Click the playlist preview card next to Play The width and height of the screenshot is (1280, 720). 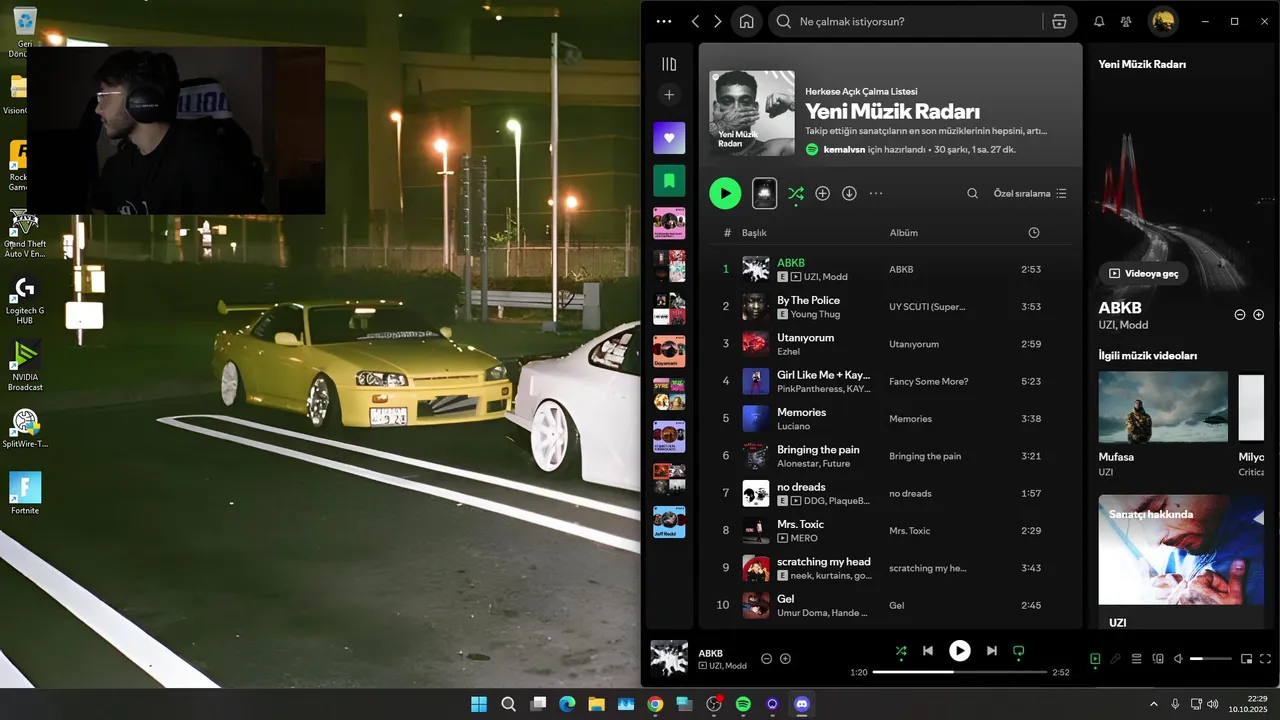[764, 193]
